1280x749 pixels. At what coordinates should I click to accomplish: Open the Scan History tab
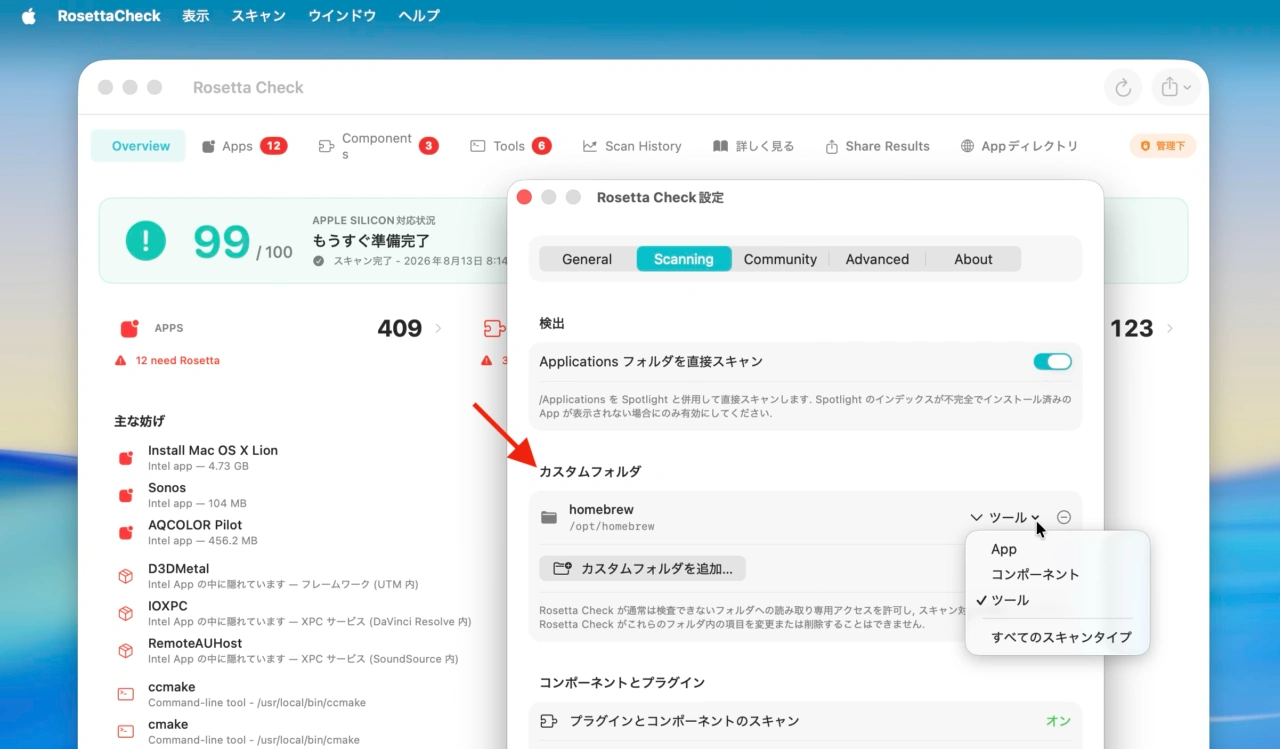632,146
